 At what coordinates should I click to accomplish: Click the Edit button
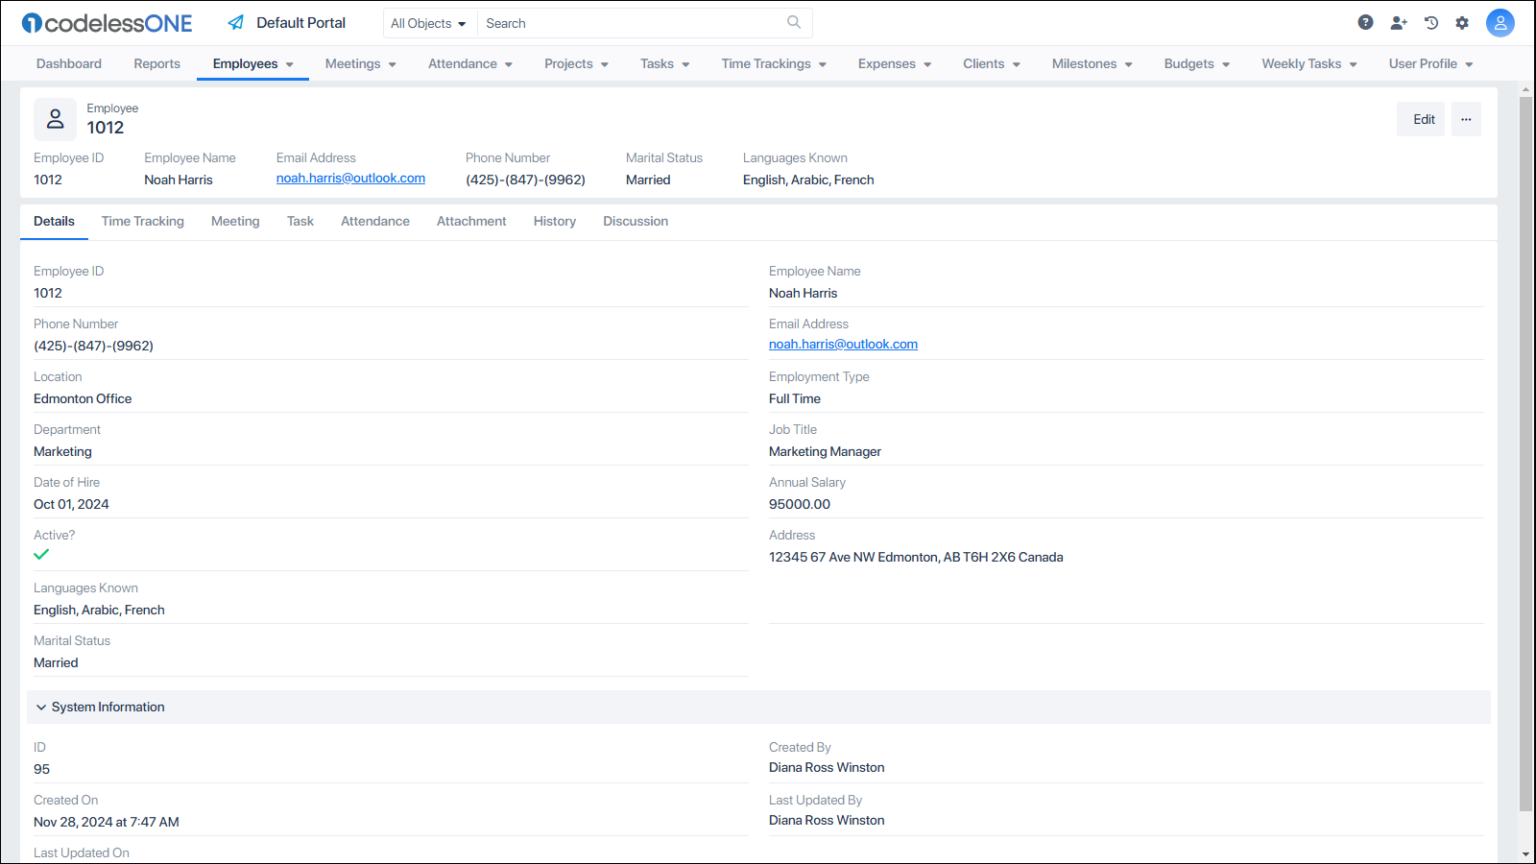pyautogui.click(x=1420, y=118)
